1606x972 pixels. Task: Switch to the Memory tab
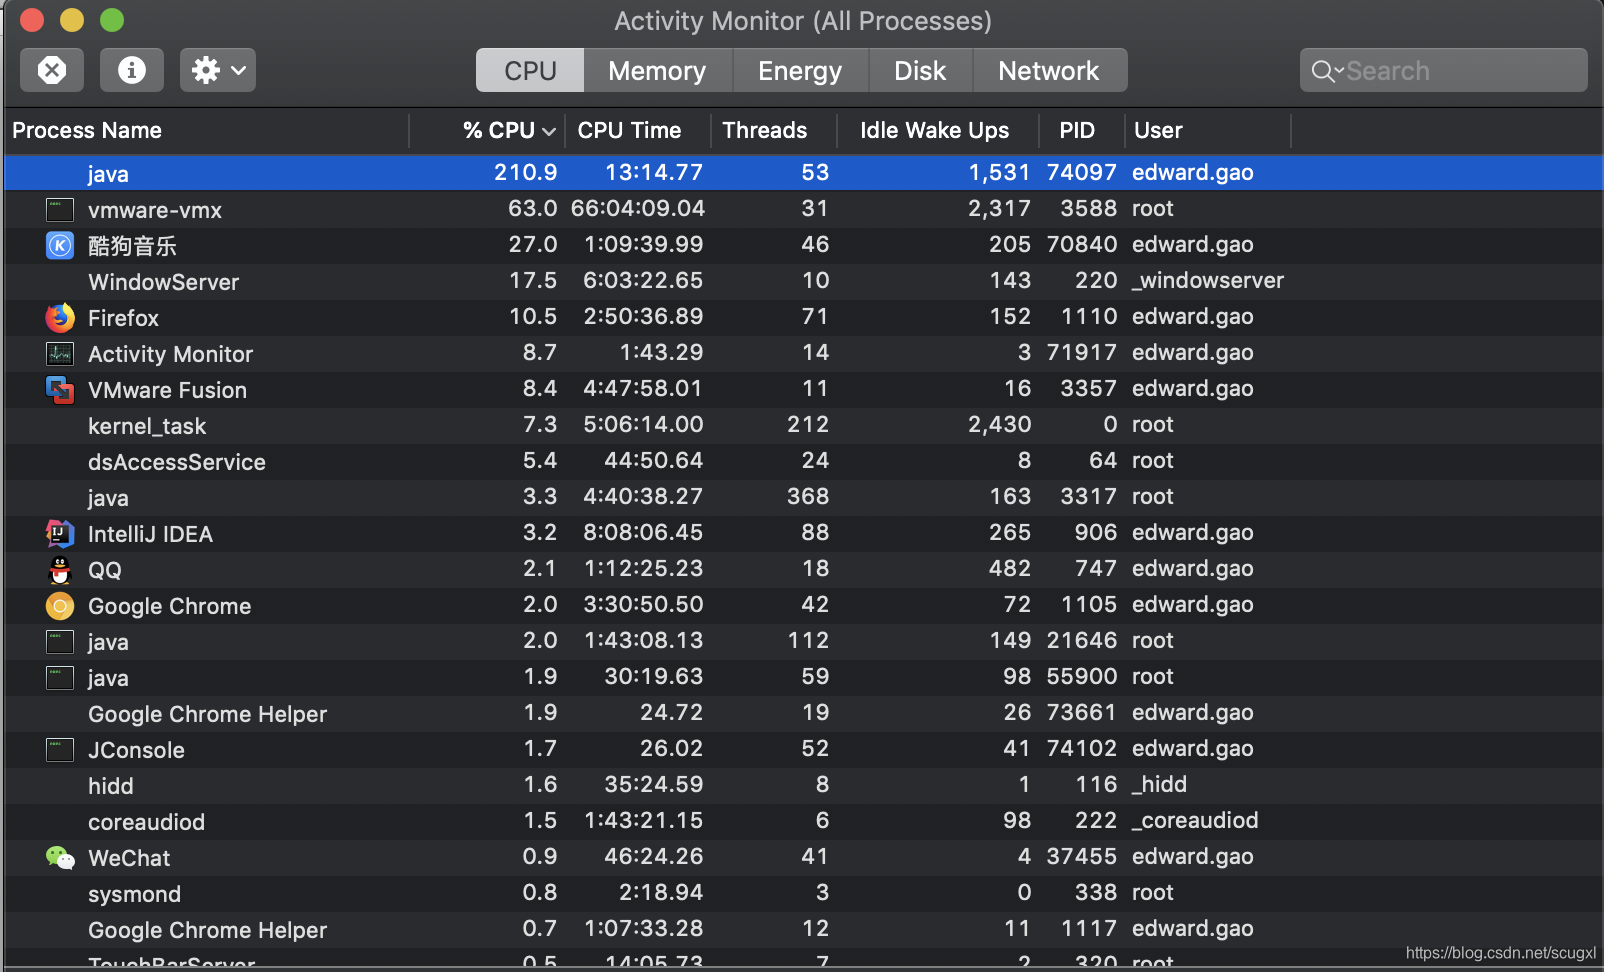pyautogui.click(x=657, y=70)
